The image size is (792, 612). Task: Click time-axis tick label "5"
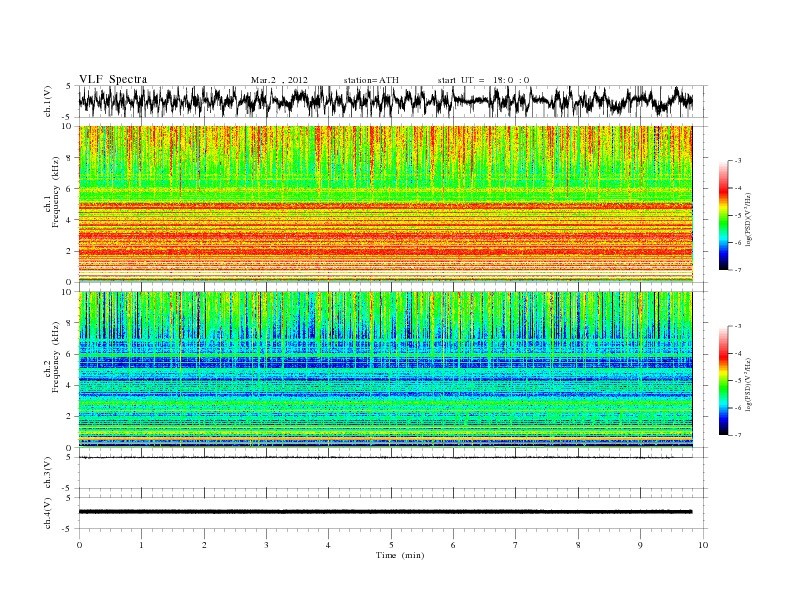coord(391,545)
